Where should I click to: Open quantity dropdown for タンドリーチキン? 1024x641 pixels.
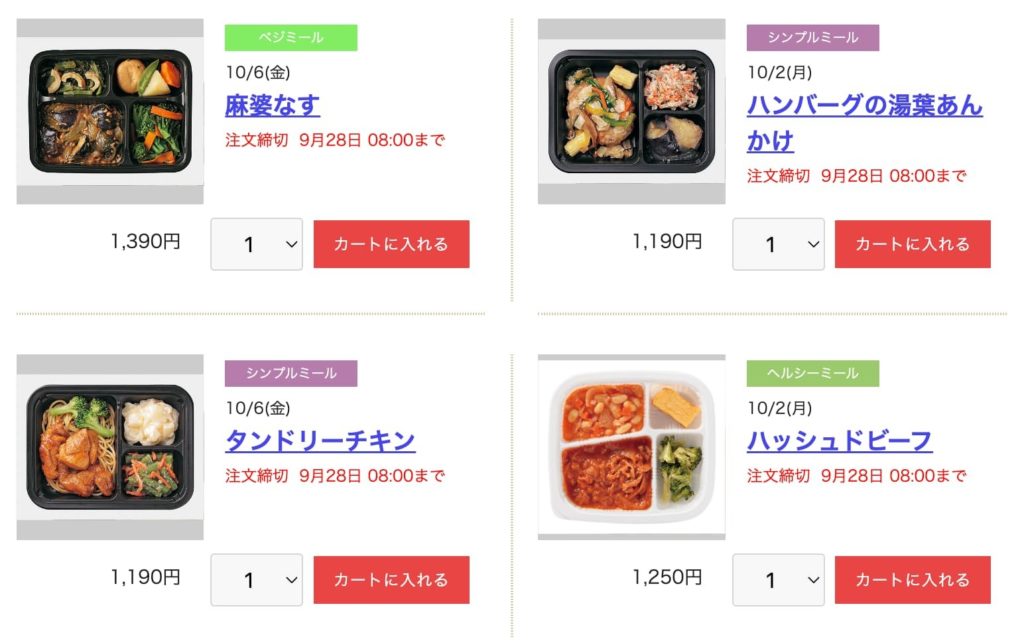tap(256, 579)
